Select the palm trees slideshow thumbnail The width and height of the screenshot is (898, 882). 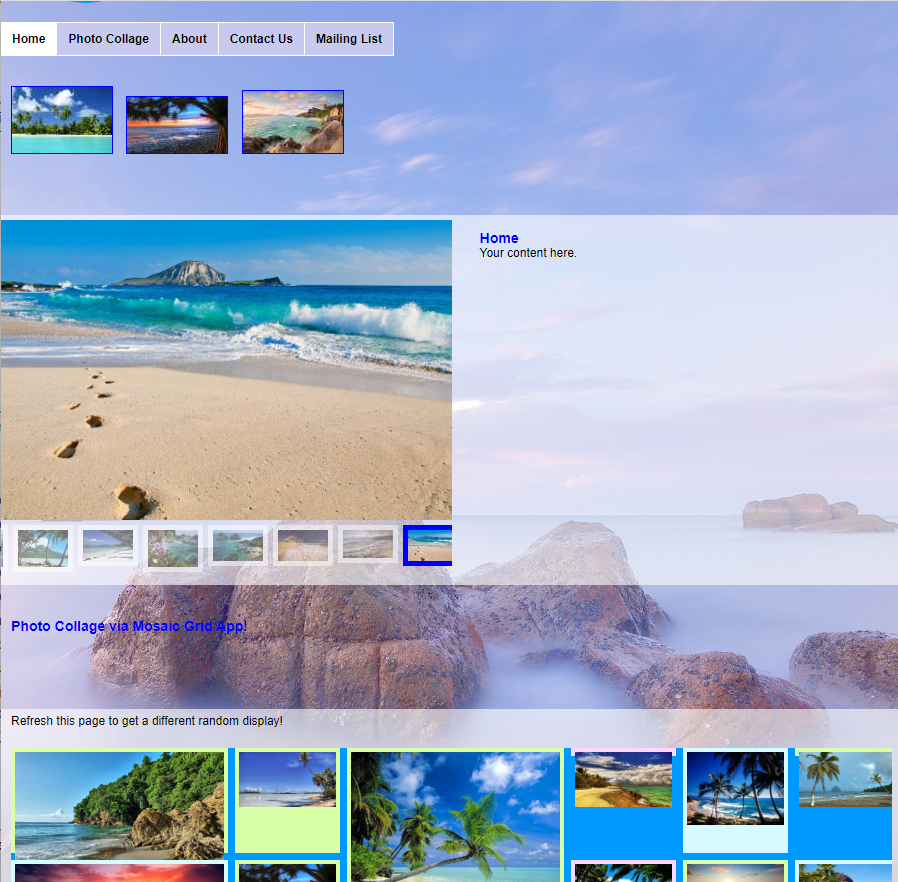43,547
